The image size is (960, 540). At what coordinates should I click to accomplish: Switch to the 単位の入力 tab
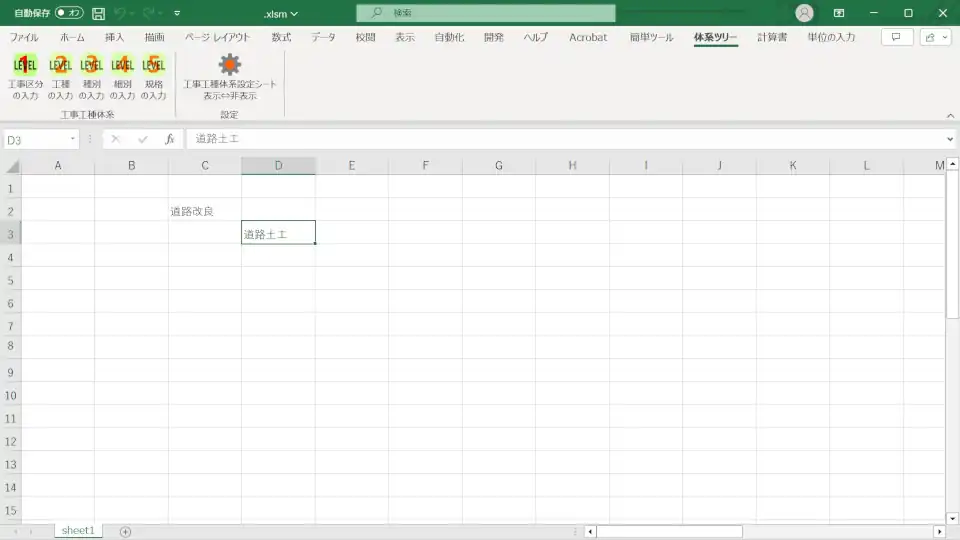point(831,37)
